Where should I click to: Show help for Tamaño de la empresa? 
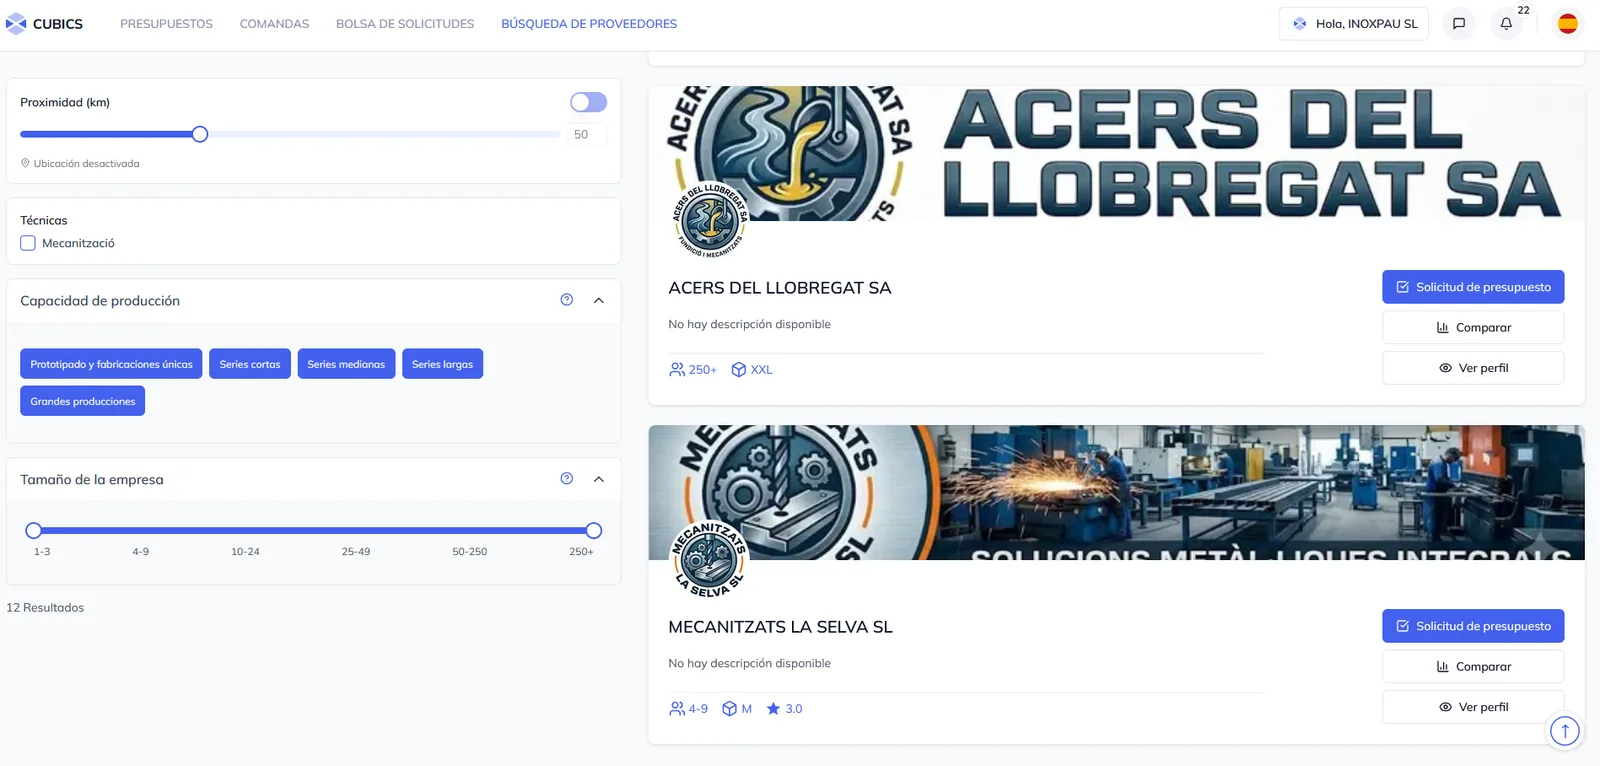coord(567,479)
